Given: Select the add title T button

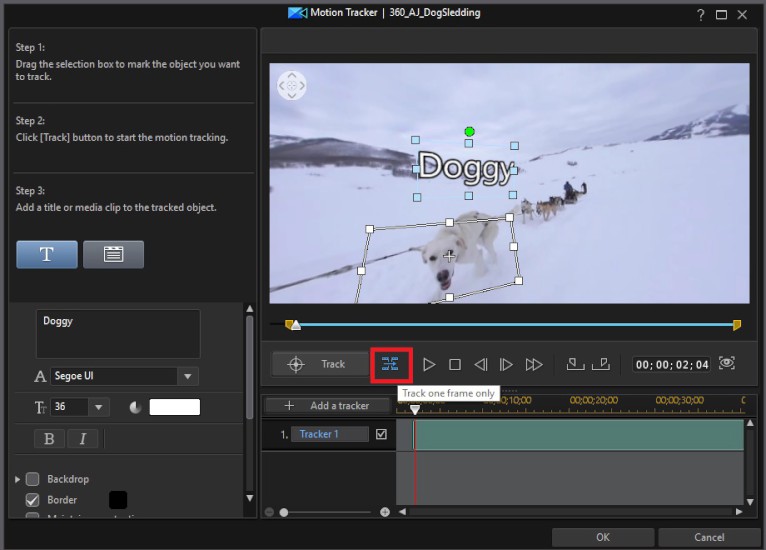Looking at the screenshot, I should (x=47, y=254).
